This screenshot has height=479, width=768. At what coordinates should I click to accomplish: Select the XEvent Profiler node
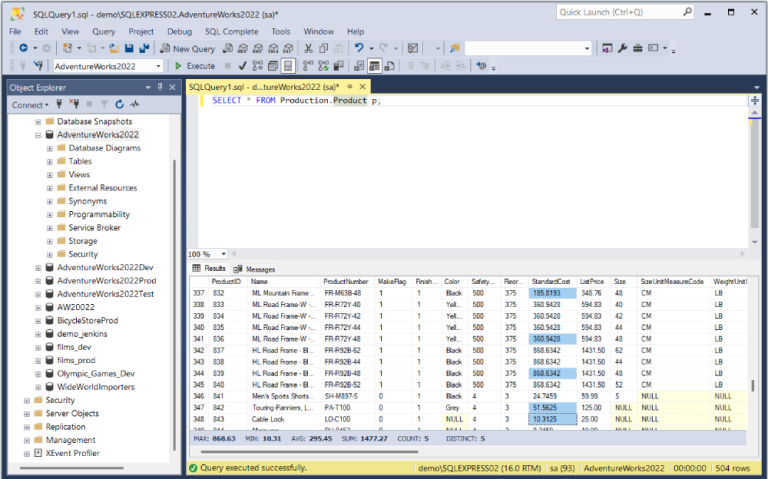(72, 453)
